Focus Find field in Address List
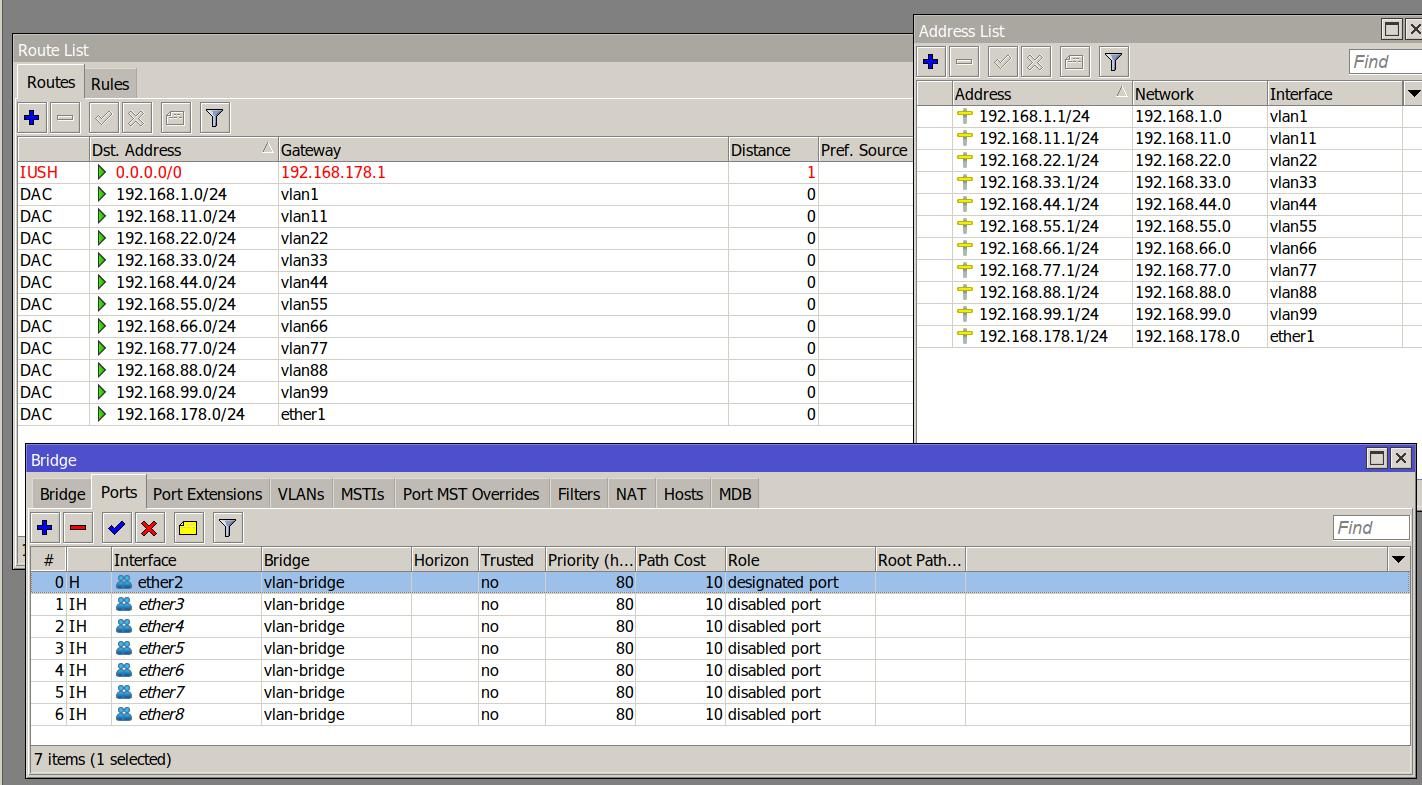Image resolution: width=1422 pixels, height=785 pixels. (1385, 62)
